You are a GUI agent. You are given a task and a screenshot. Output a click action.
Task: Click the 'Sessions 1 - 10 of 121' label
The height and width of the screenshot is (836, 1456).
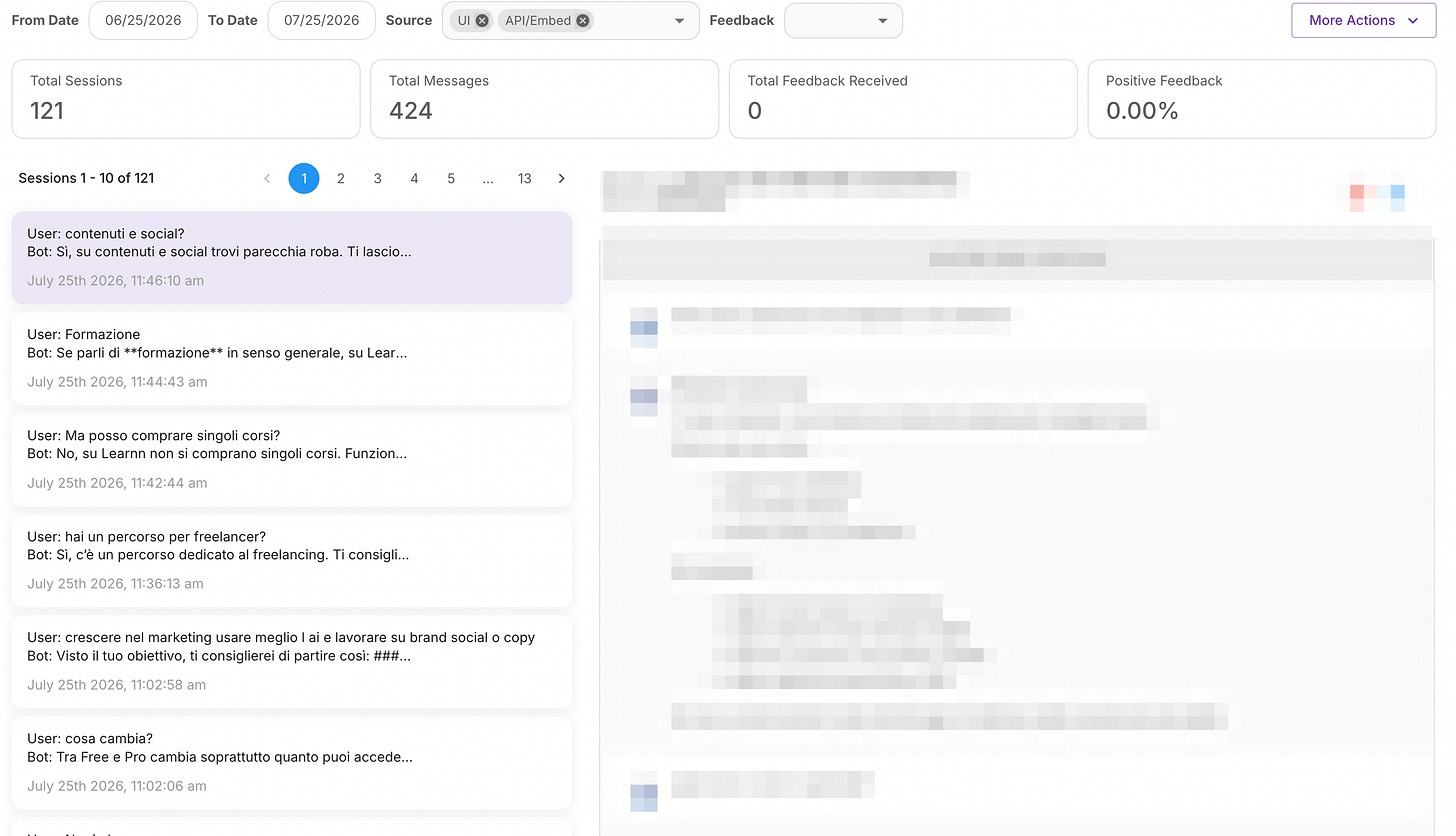pyautogui.click(x=86, y=178)
